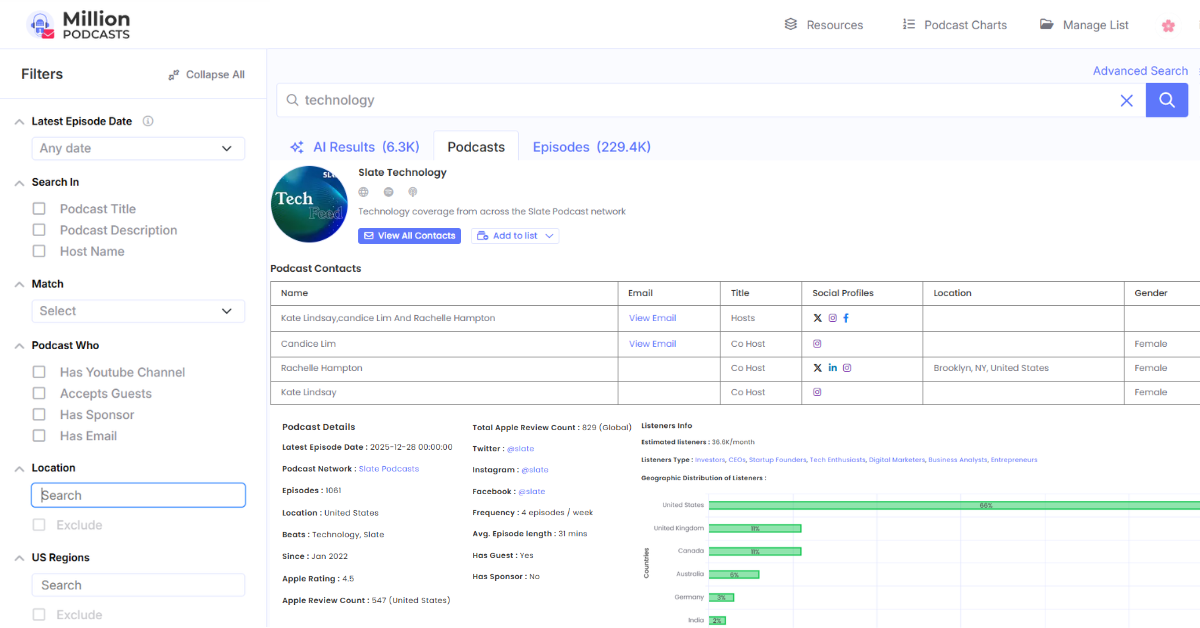Enable the Has Youtube Channel filter
The width and height of the screenshot is (1200, 628).
click(x=39, y=372)
